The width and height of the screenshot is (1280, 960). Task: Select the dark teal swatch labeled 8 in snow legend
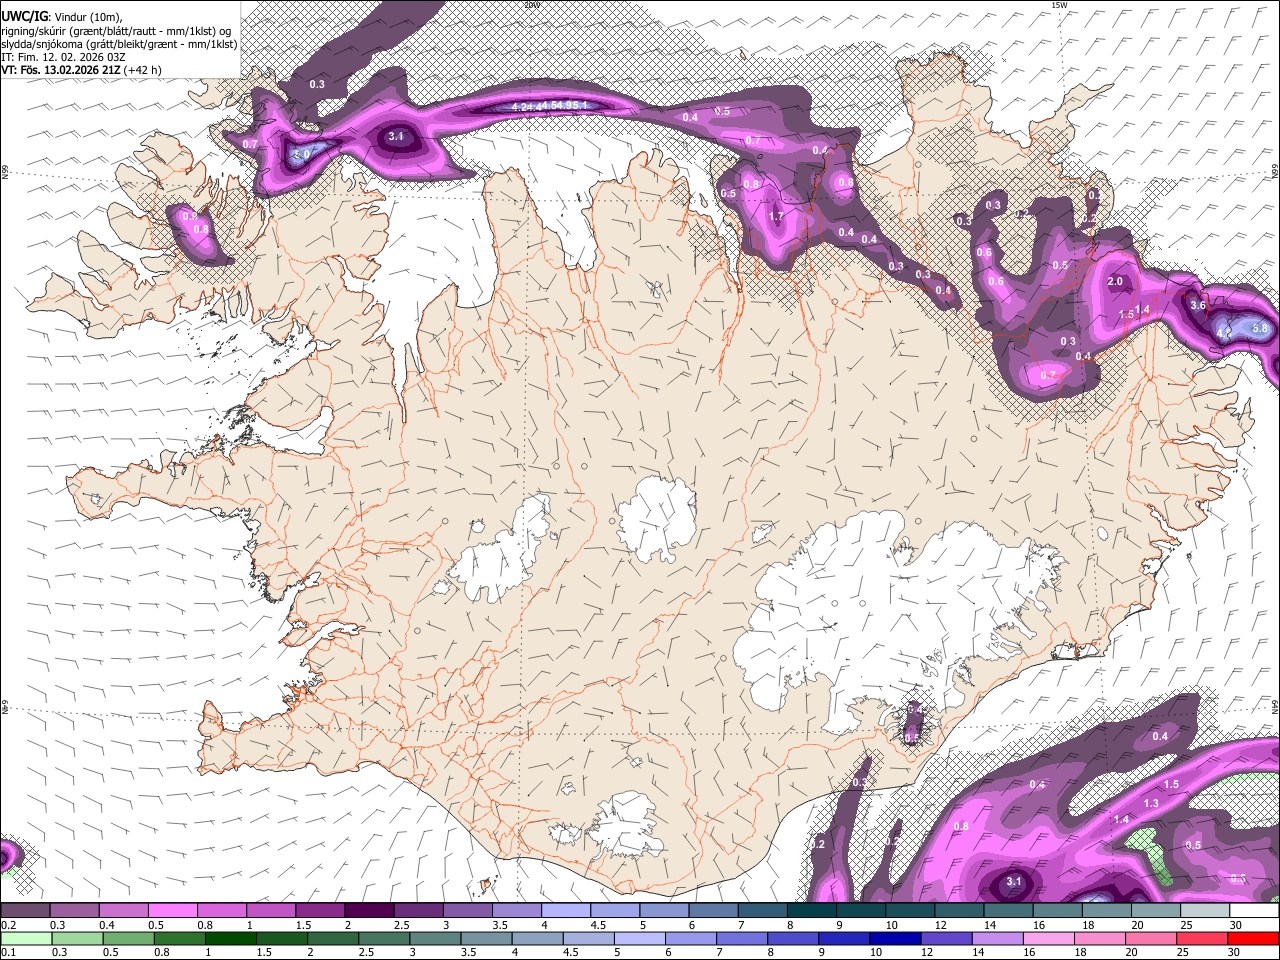[812, 910]
